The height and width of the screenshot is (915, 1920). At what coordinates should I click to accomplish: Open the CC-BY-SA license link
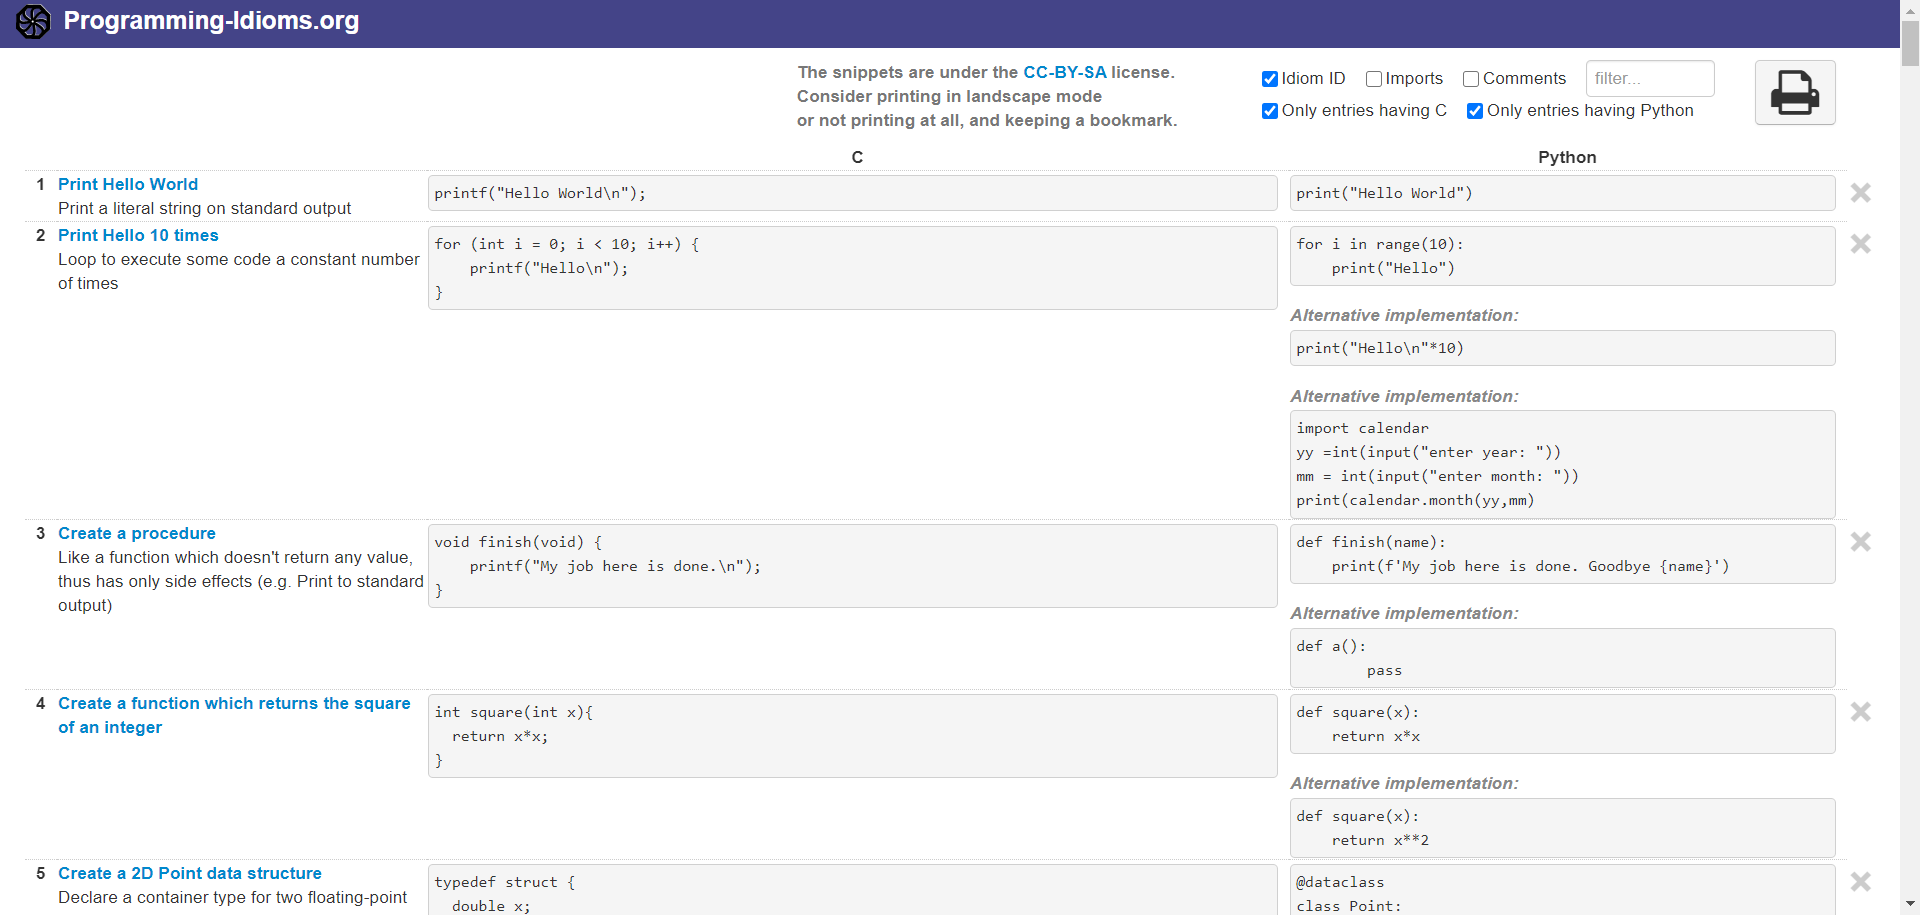point(1064,72)
